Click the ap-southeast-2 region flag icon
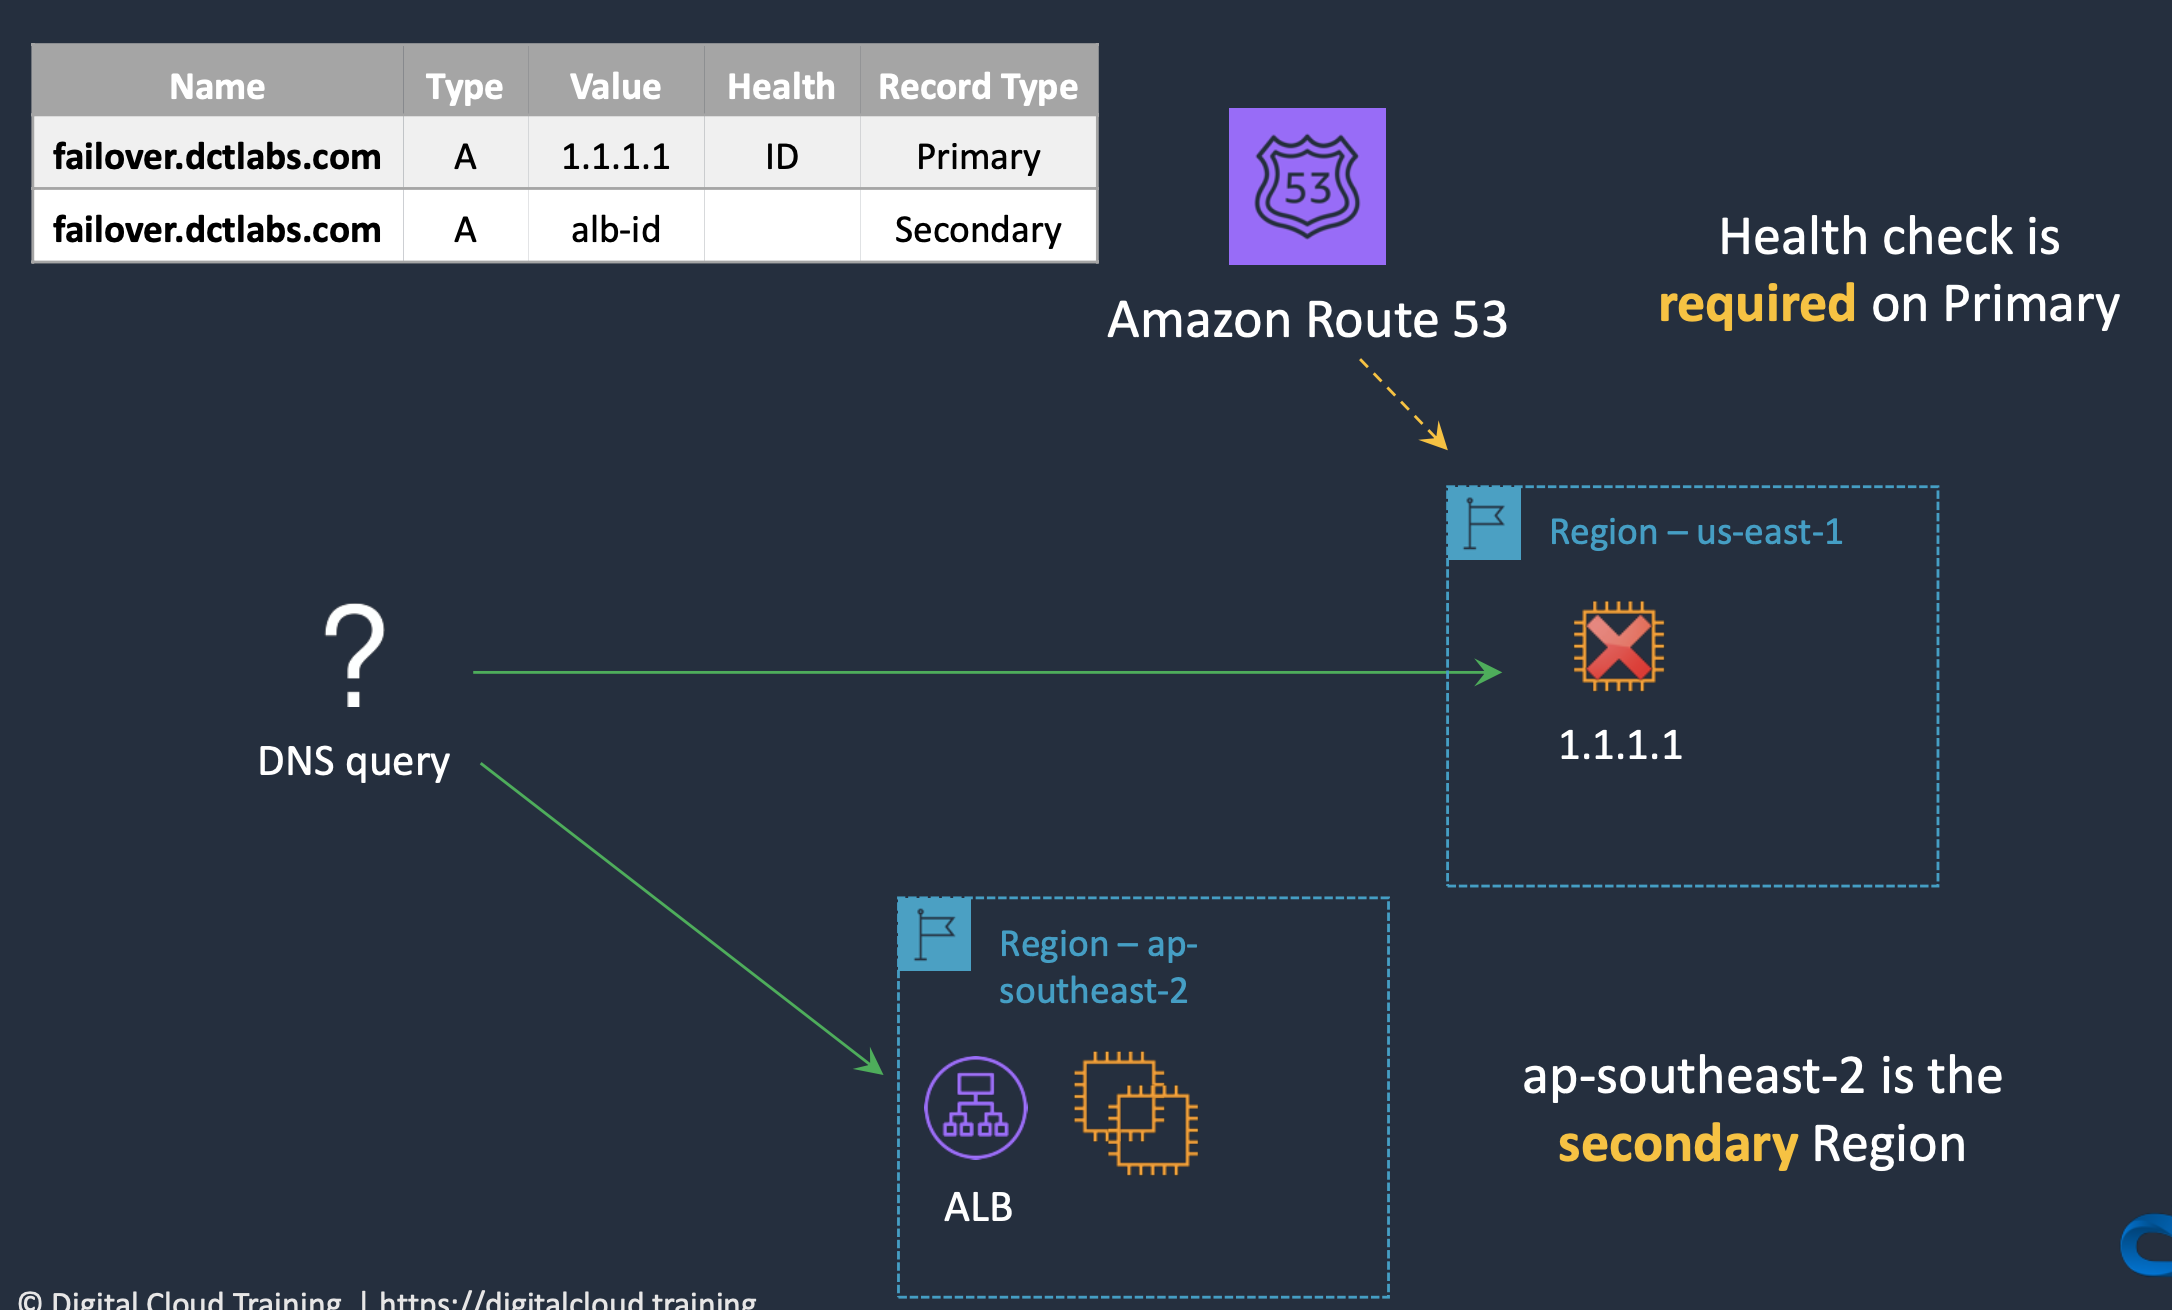The width and height of the screenshot is (2172, 1310). click(x=934, y=935)
